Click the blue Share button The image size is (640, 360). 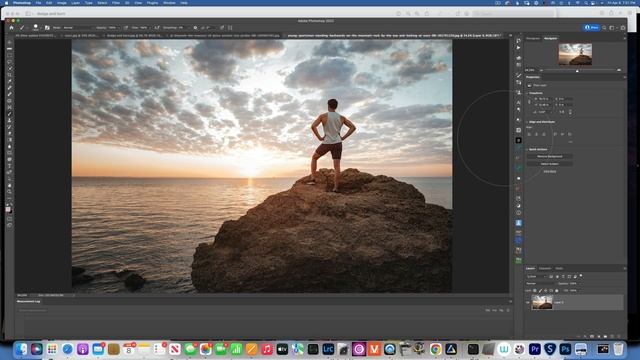[x=591, y=27]
